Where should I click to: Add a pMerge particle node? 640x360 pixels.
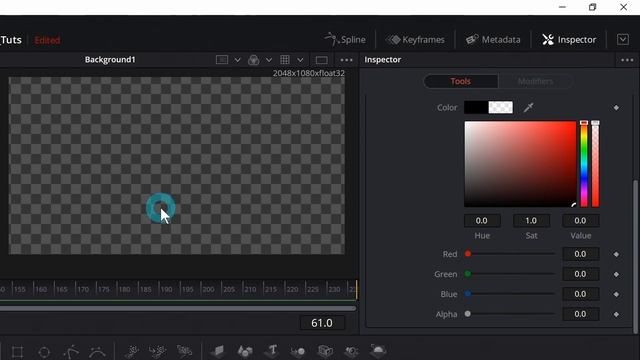[x=157, y=351]
